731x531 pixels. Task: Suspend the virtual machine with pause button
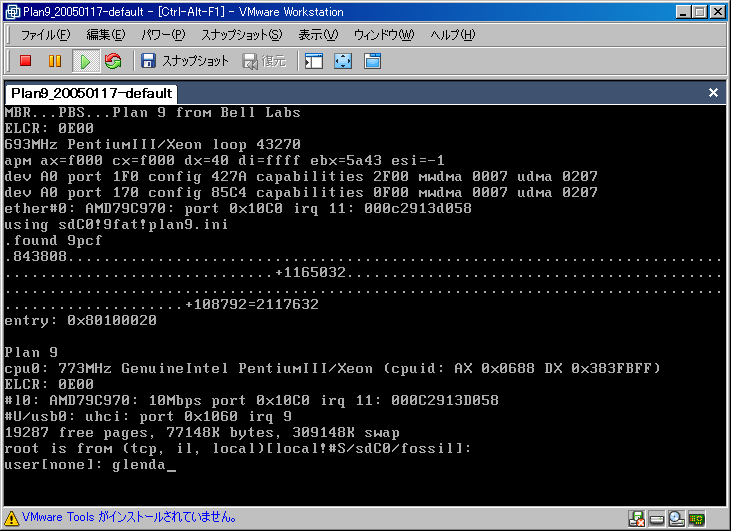[55, 61]
